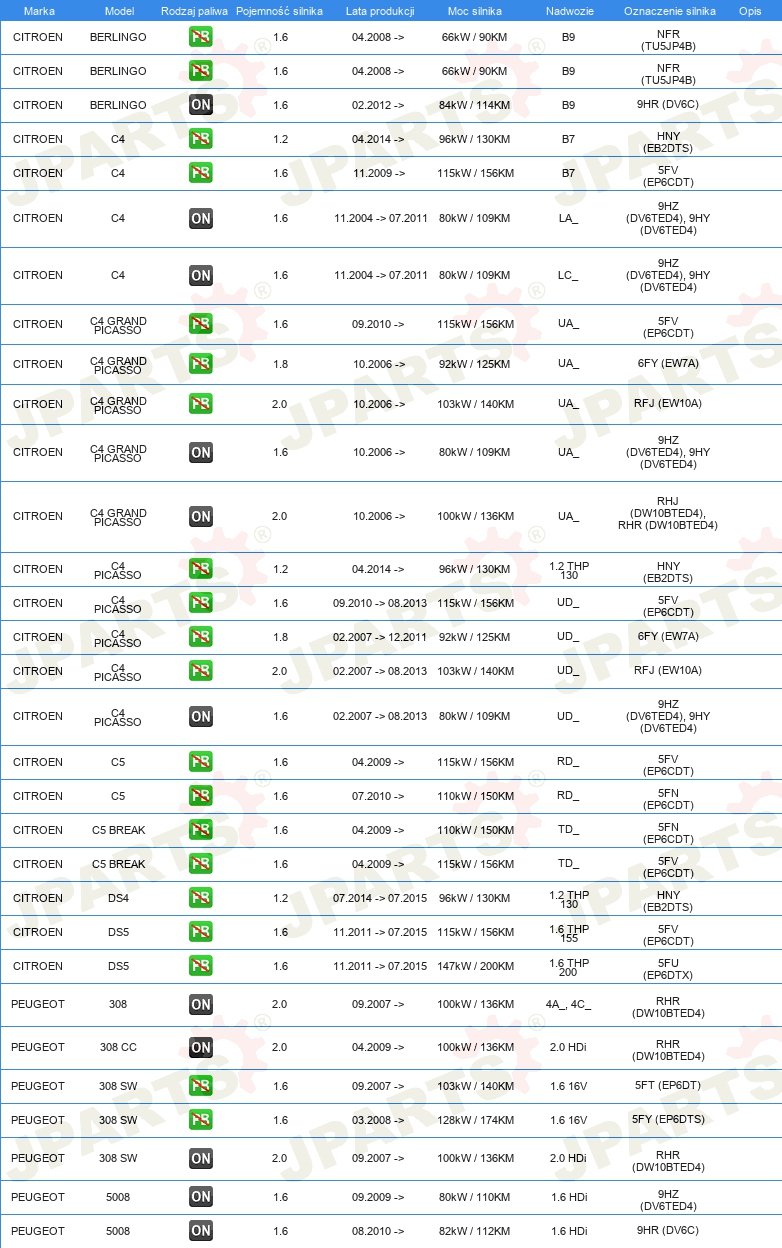Image resolution: width=782 pixels, height=1248 pixels.
Task: Select the ON icon in the C4 PICASSO 1.6 80kW row
Action: tap(200, 716)
